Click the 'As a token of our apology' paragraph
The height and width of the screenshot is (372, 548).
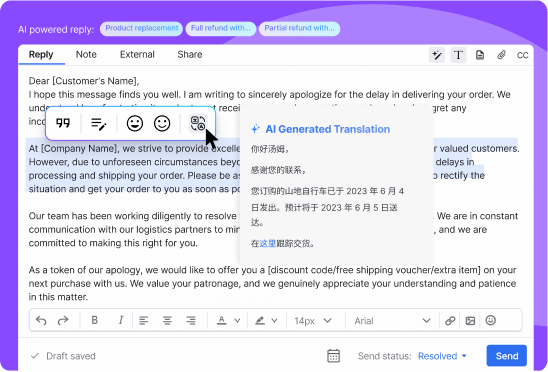point(272,284)
